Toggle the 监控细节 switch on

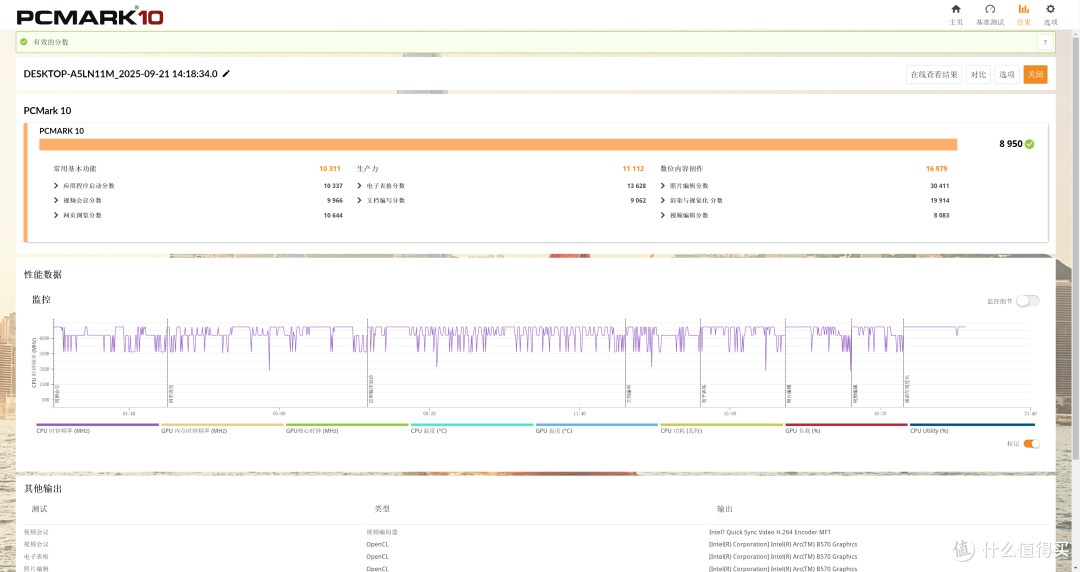click(x=1028, y=301)
